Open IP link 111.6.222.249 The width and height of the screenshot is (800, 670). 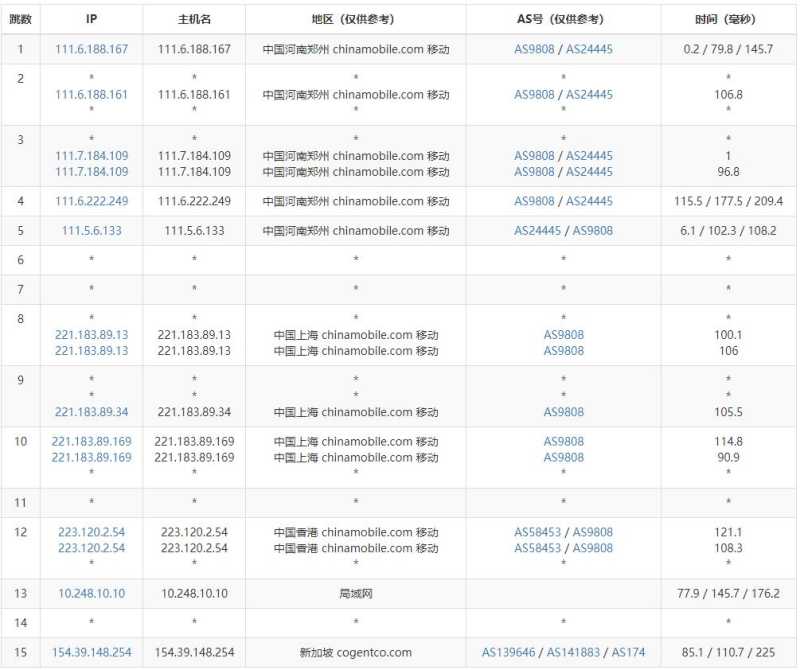point(91,201)
